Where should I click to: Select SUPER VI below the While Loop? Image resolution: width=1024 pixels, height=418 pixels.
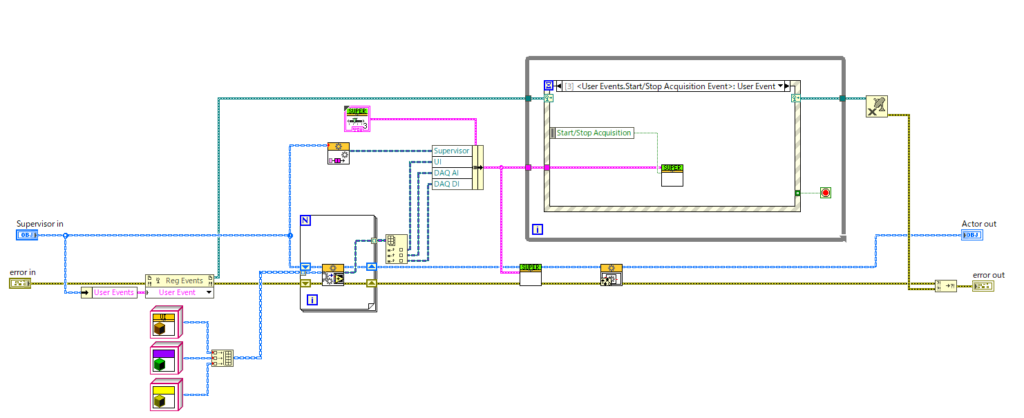(530, 275)
